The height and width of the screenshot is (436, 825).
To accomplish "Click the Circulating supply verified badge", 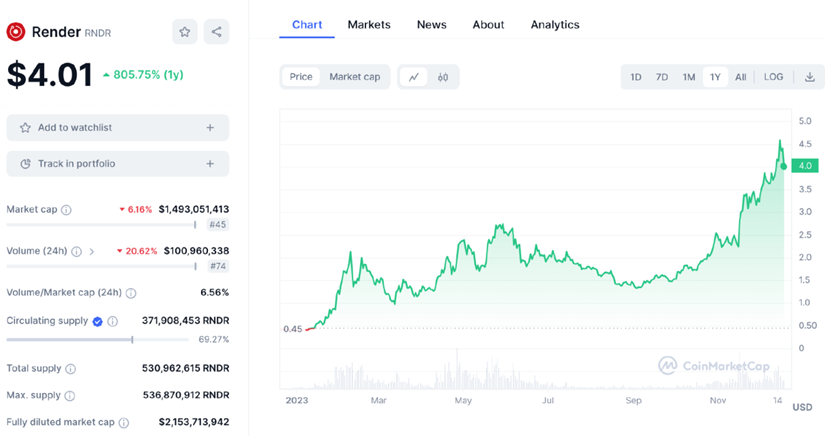I will click(x=97, y=321).
